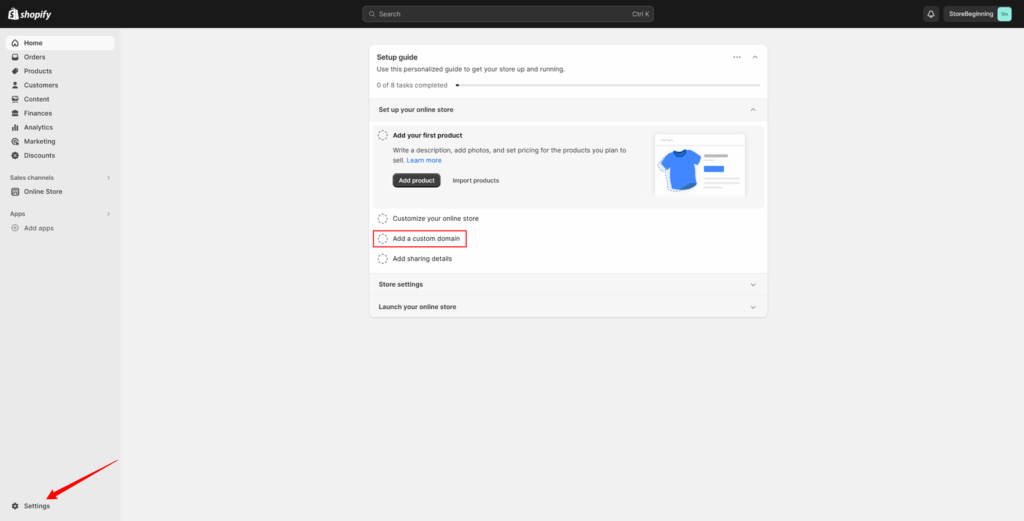Focus the Search input field
This screenshot has height=521, width=1024.
[508, 14]
